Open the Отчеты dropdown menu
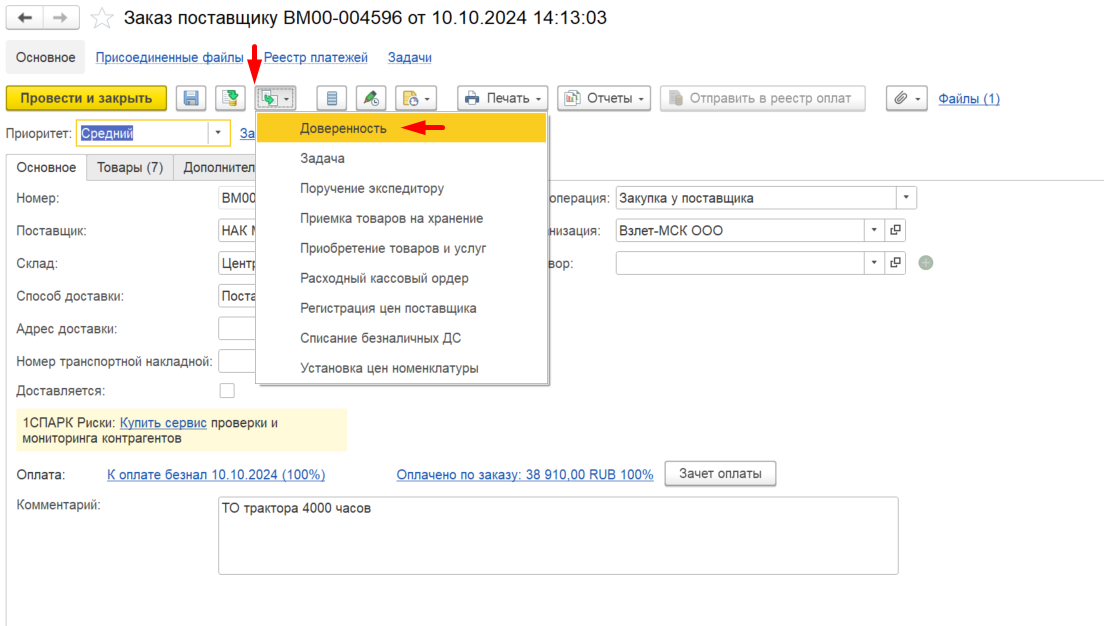This screenshot has height=626, width=1104. click(x=604, y=98)
